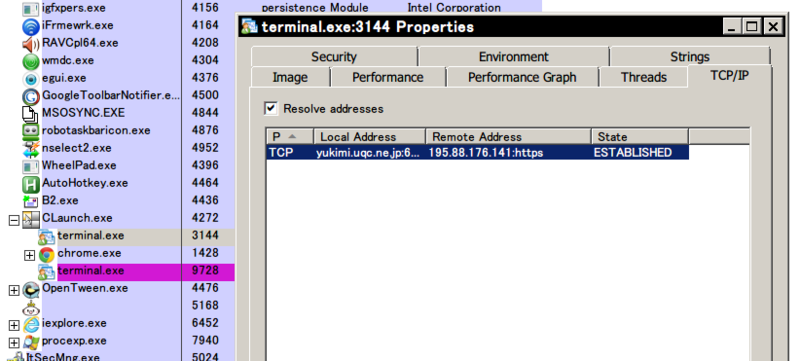Screen dimensions: 800x361
Task: Select highlighted terminal.exe row PID 9728
Action: tap(146, 272)
